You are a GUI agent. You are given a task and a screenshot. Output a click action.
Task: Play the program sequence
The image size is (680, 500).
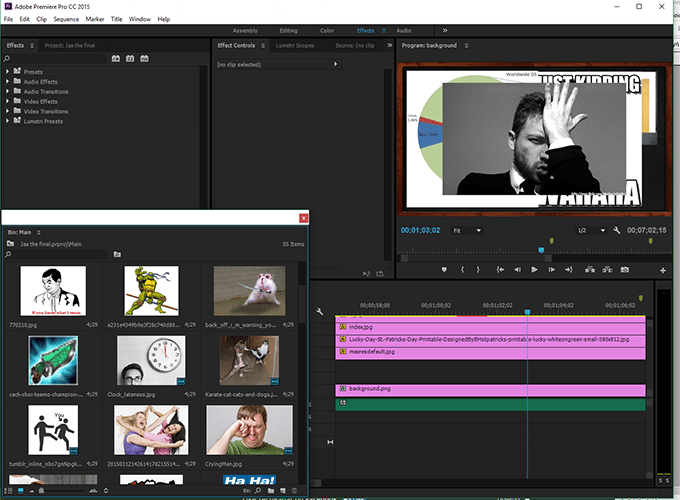534,270
